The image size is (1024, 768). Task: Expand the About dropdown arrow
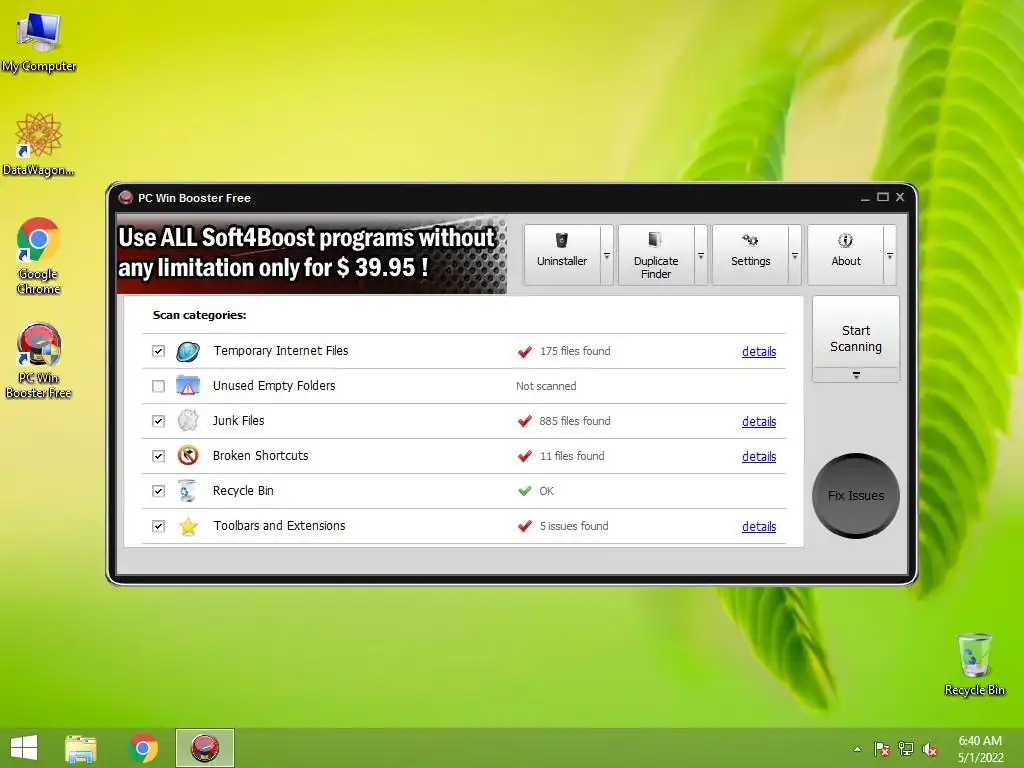pyautogui.click(x=889, y=255)
